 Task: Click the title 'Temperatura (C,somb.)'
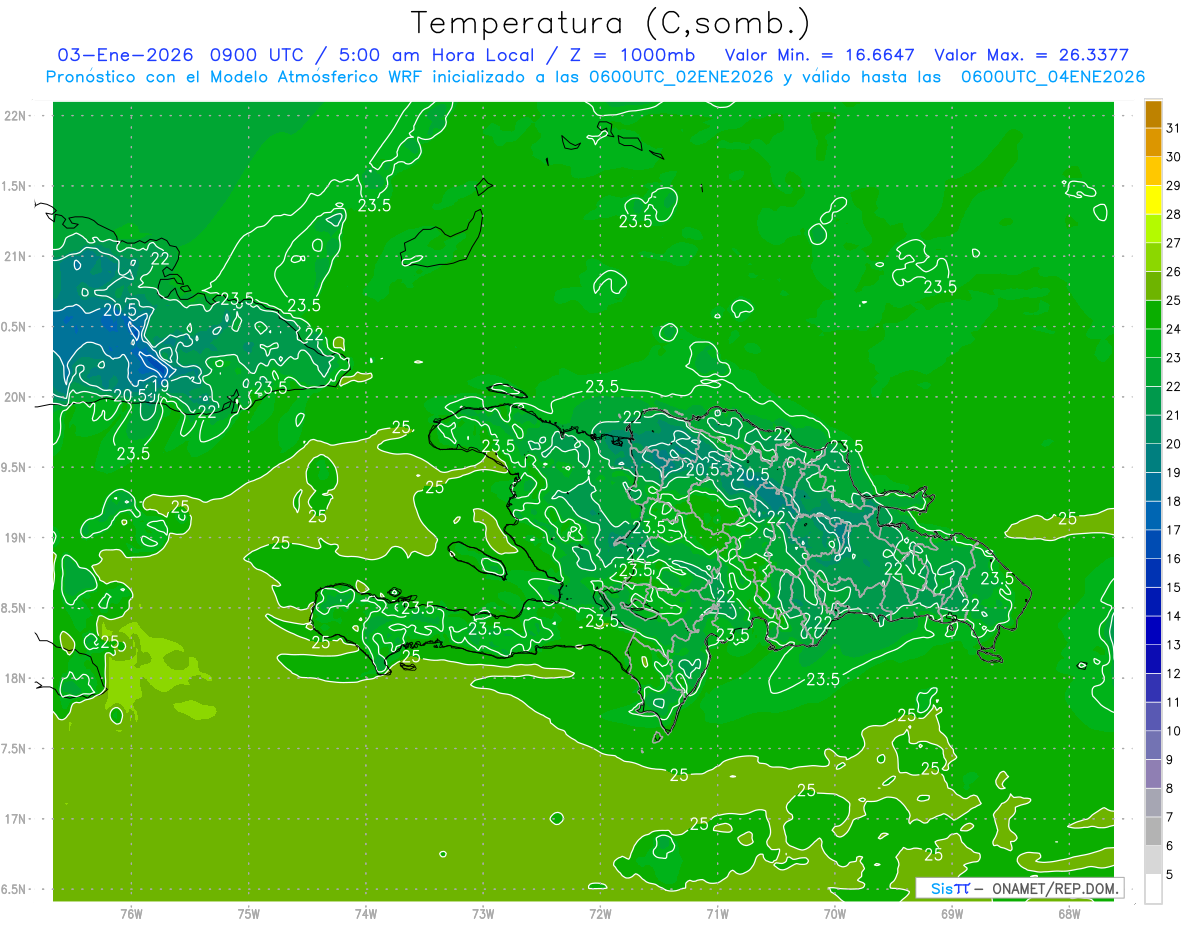coord(611,23)
